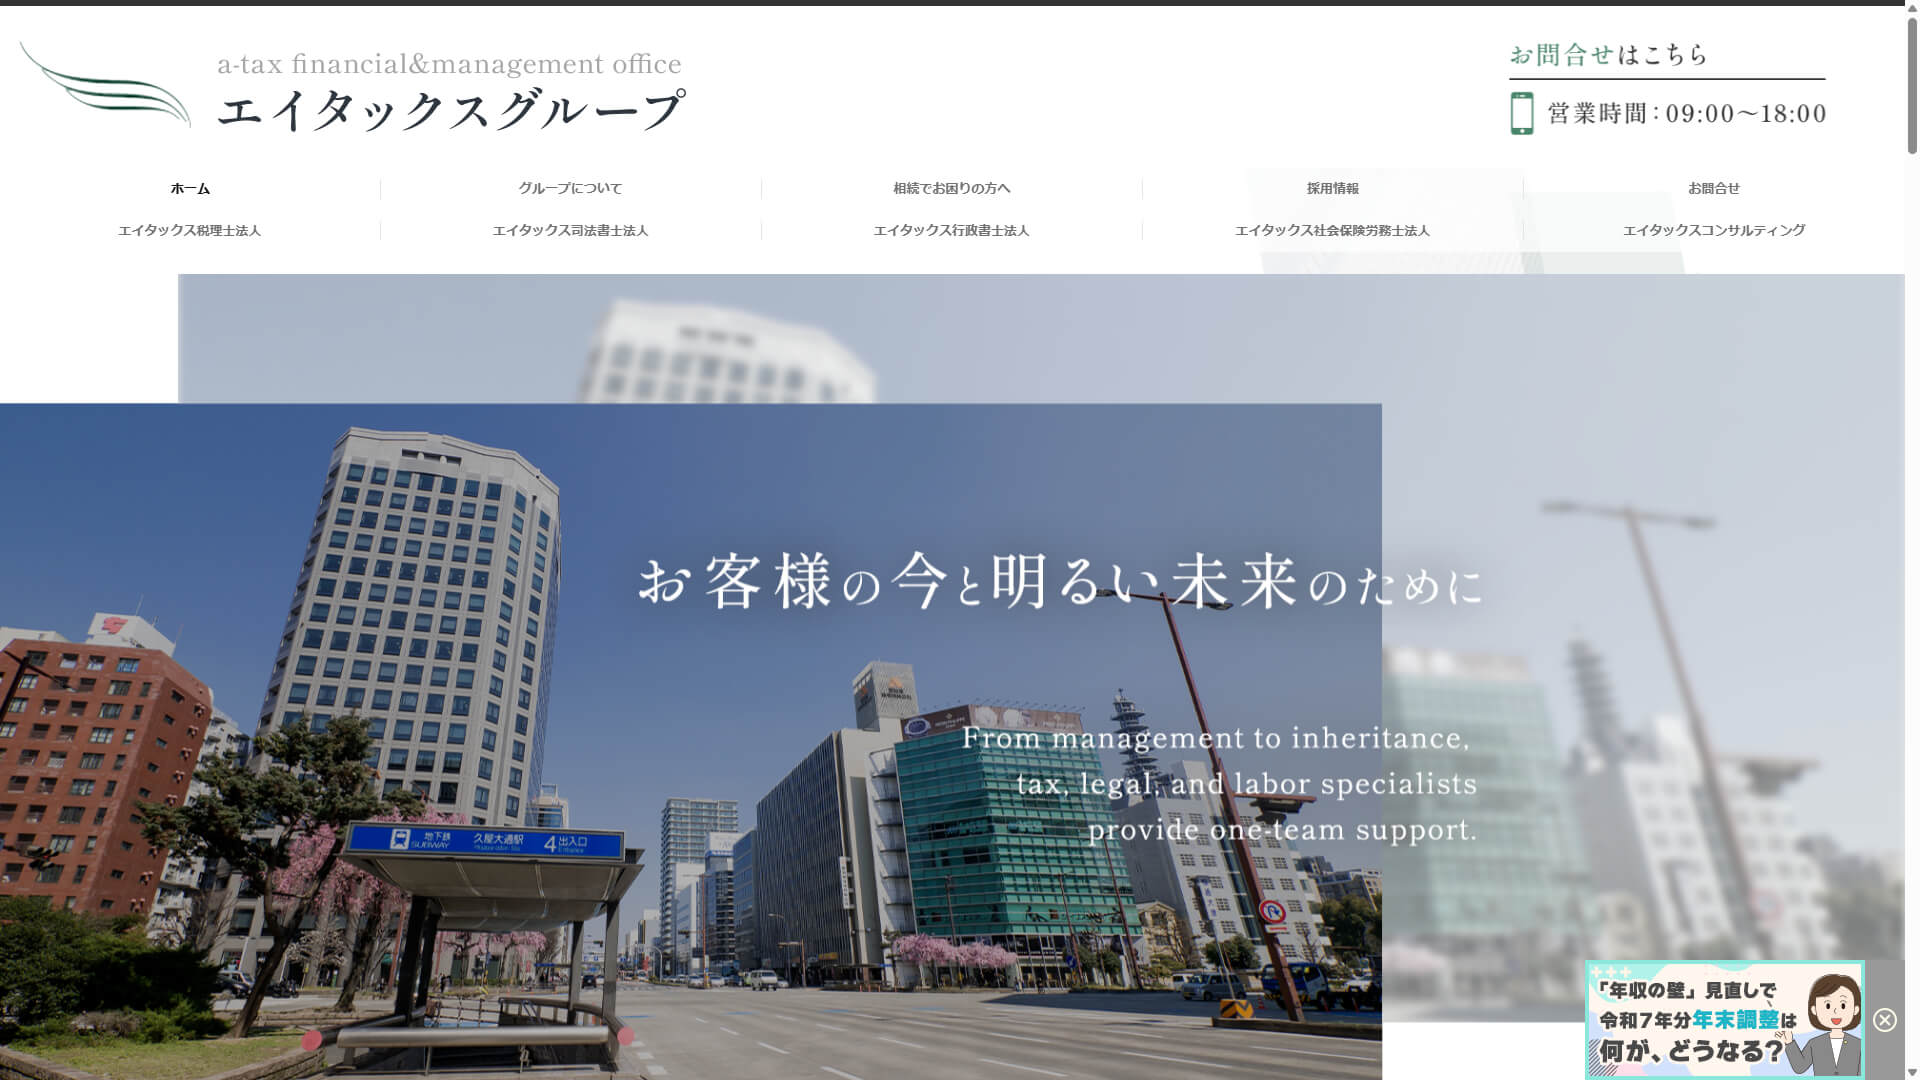Click the green phone icon in header
The height and width of the screenshot is (1080, 1920).
[1521, 113]
